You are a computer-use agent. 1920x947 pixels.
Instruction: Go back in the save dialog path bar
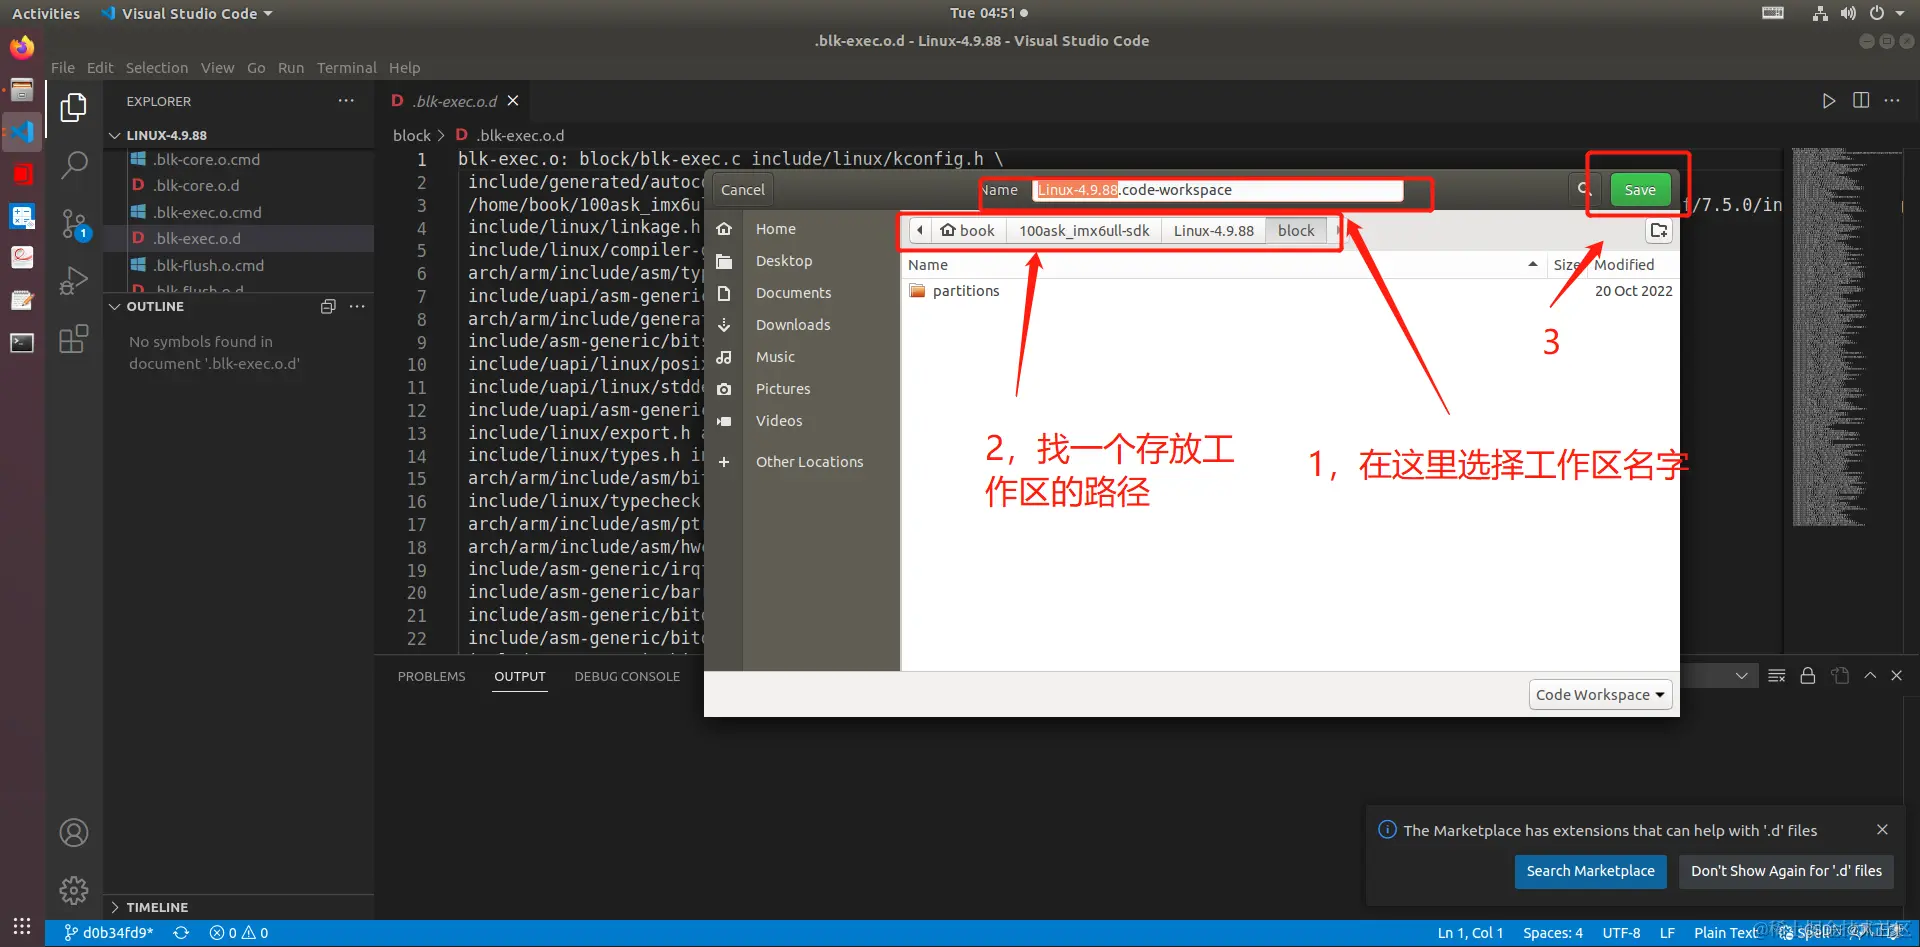tap(920, 231)
